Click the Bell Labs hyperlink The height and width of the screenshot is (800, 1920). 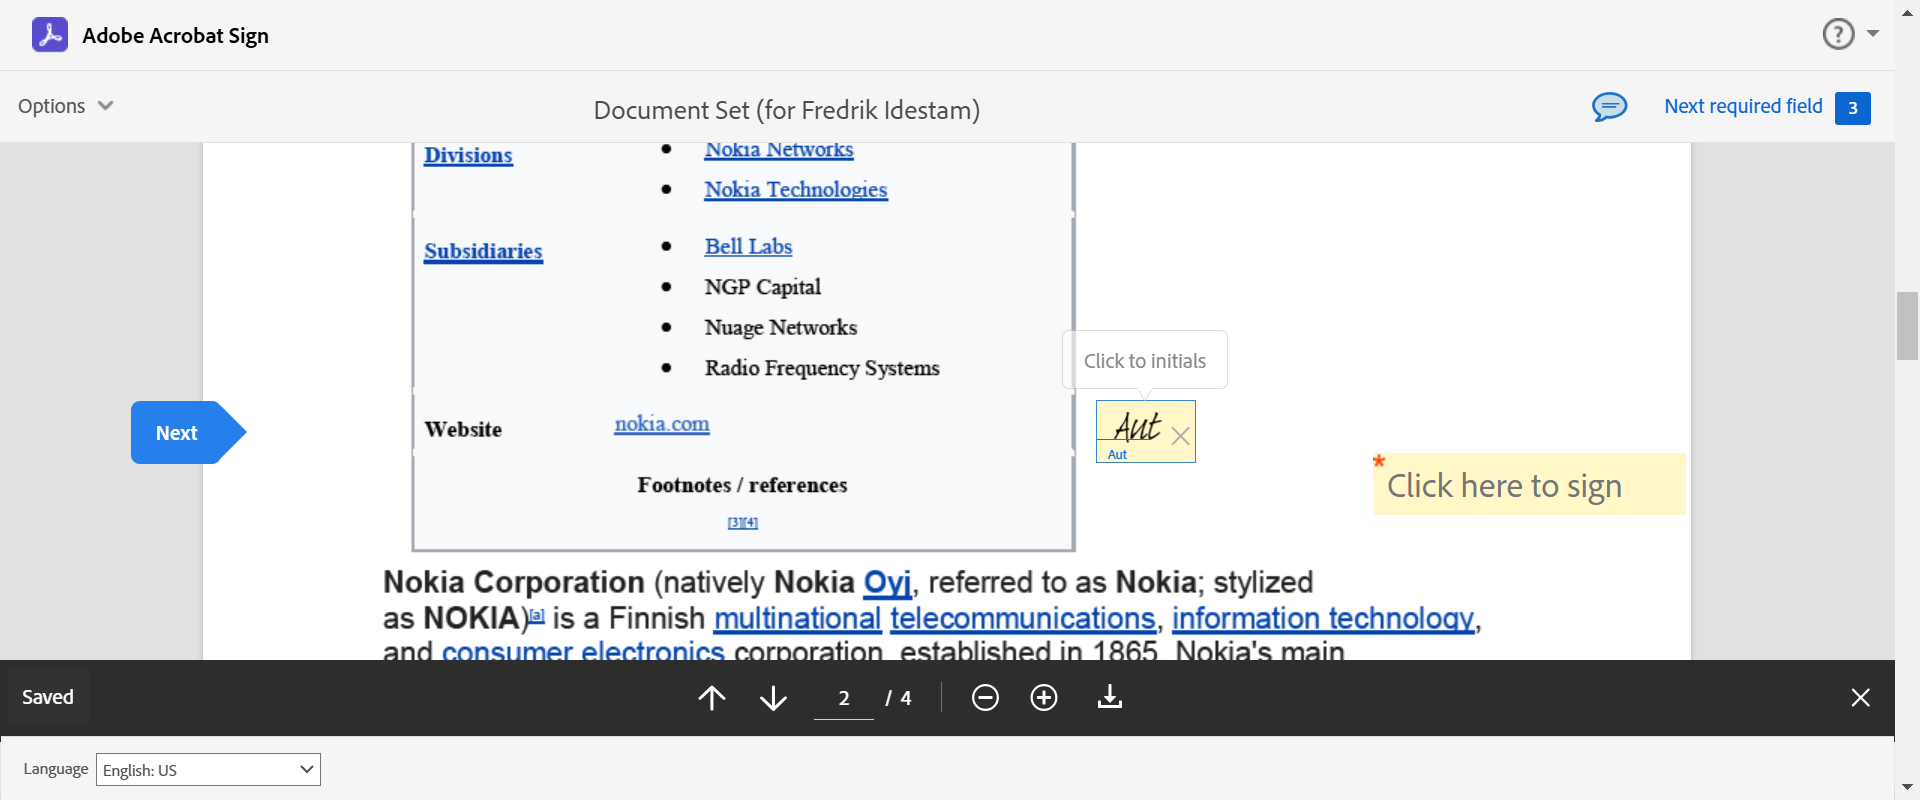tap(748, 247)
